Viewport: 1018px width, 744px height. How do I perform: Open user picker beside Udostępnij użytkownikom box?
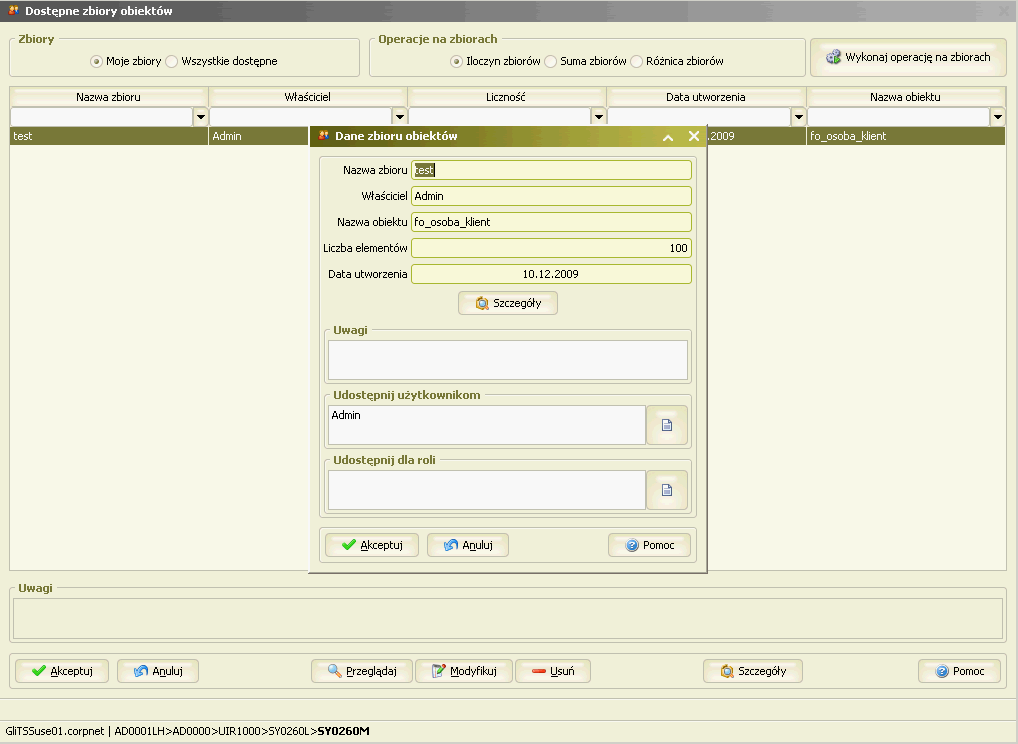pos(667,425)
